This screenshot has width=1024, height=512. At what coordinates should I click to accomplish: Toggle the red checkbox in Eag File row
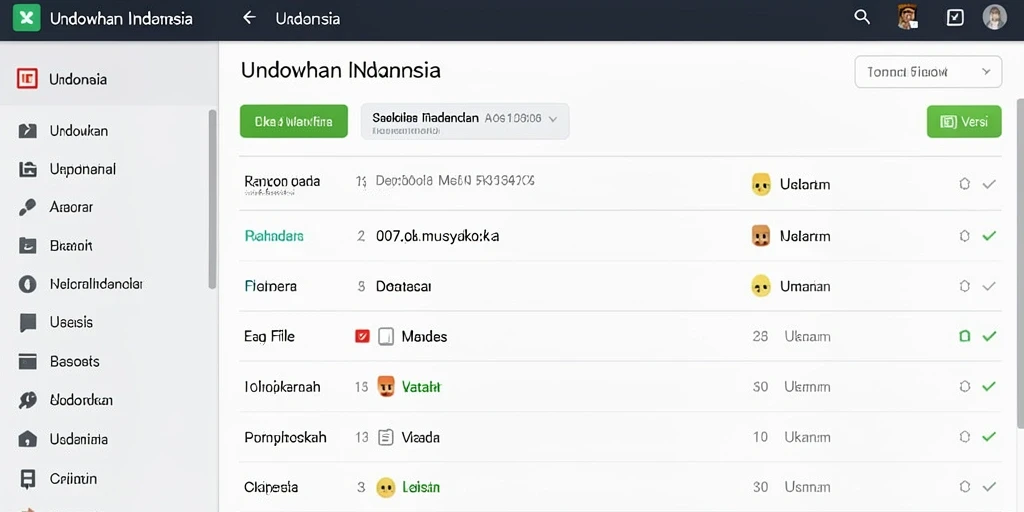click(x=362, y=336)
